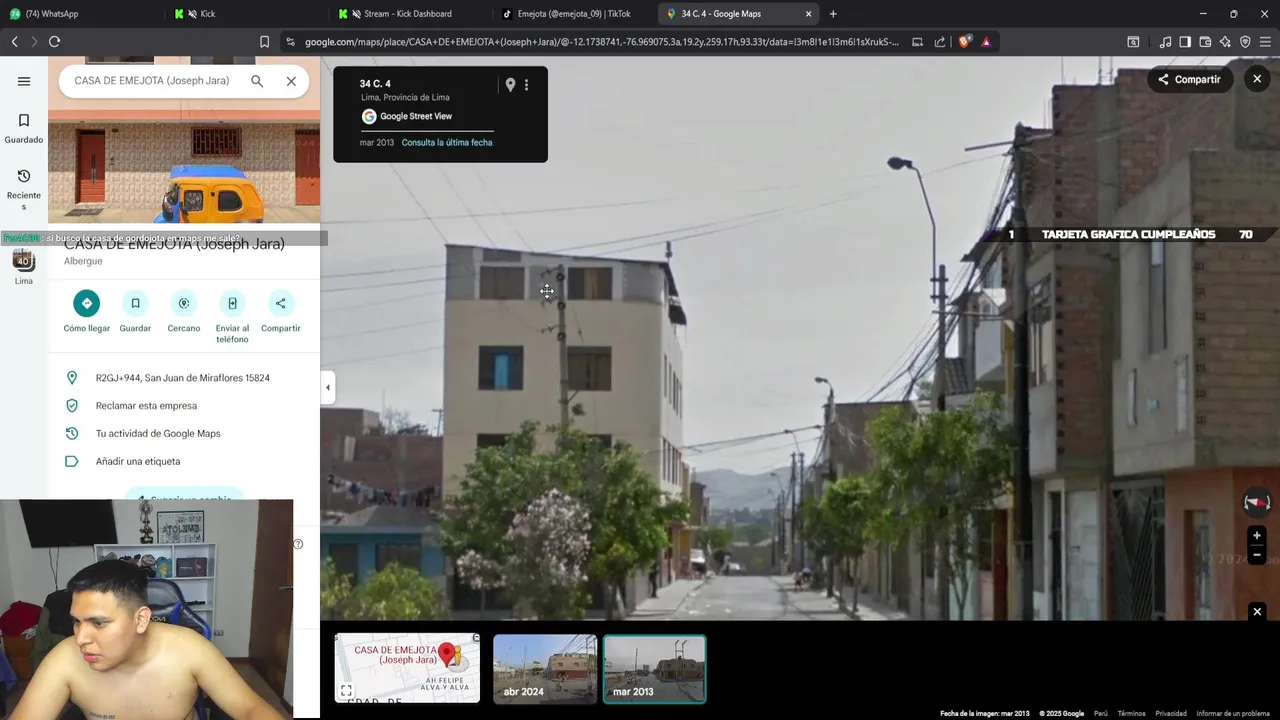Click the bookmark icon in address bar
This screenshot has width=1280, height=720.
pyautogui.click(x=264, y=42)
